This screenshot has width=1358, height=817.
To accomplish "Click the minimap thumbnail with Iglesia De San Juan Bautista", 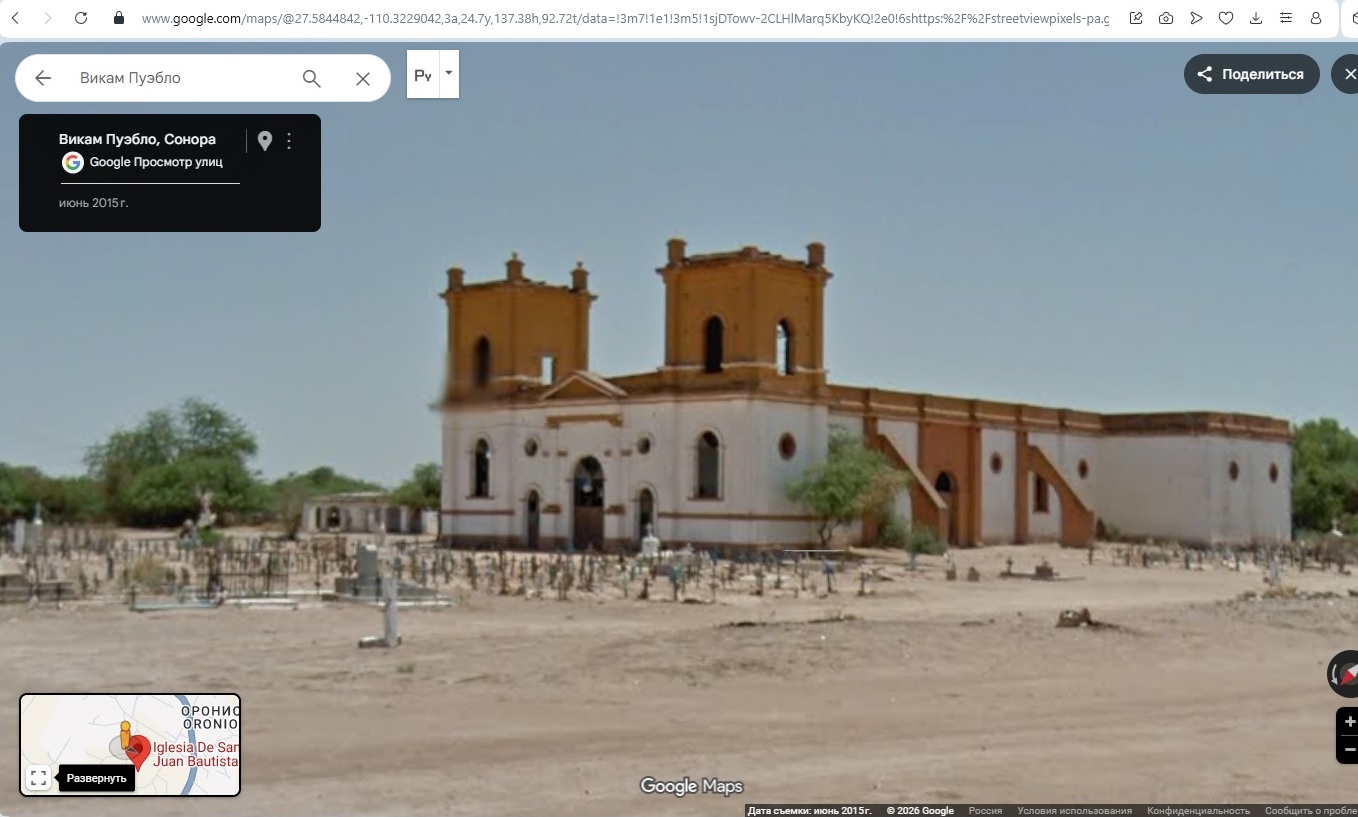I will tap(130, 745).
